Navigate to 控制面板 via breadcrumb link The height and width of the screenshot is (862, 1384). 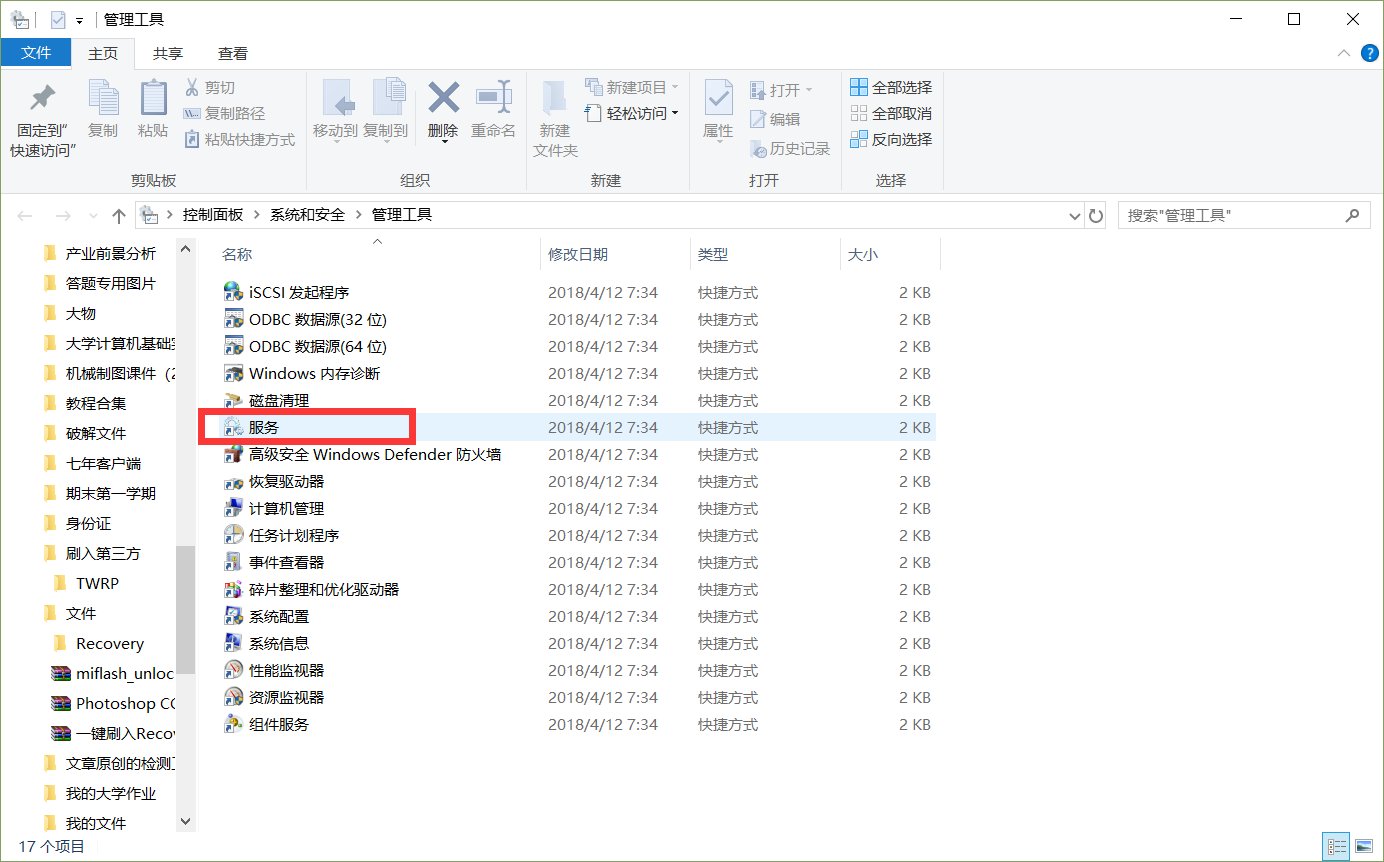213,214
